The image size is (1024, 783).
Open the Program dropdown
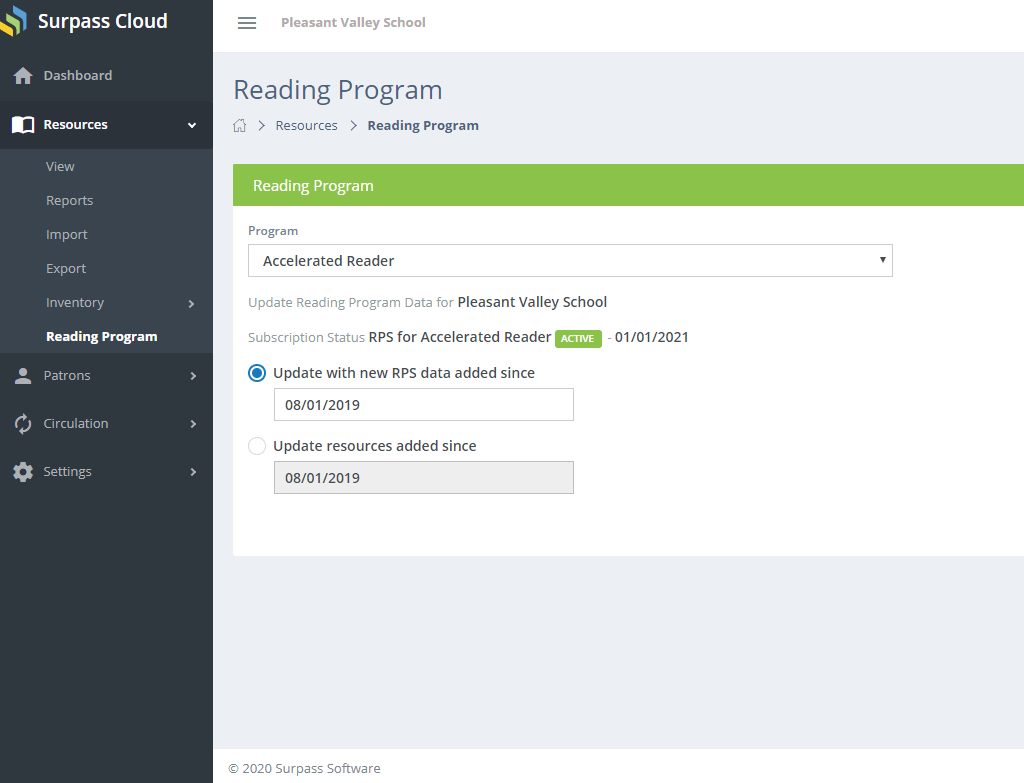(x=570, y=261)
